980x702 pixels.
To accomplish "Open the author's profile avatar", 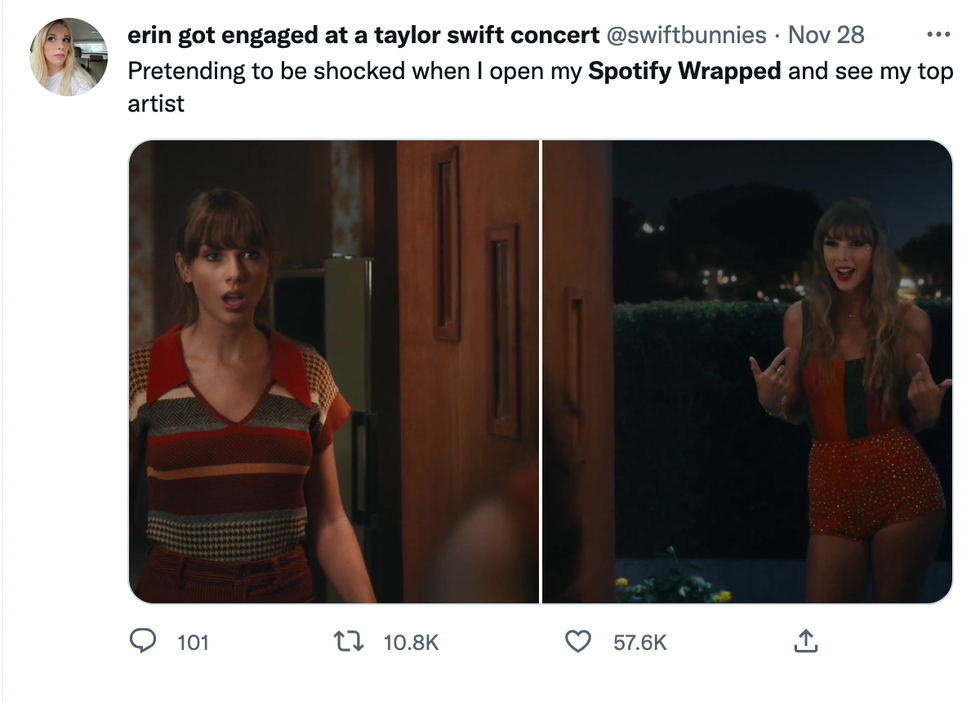I will (68, 56).
